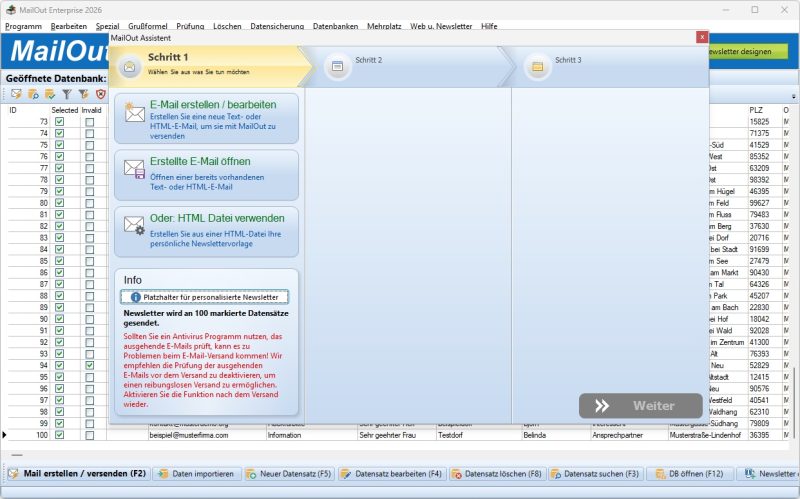Uncheck Invalid for record 94
Viewport: 800px width, 499px height.
coord(90,365)
